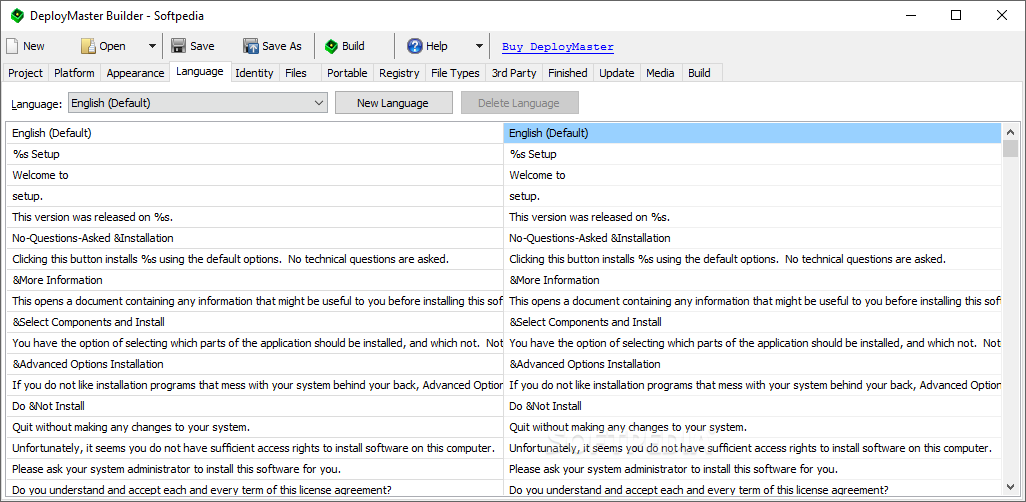Click left 'No-Questions-Asked &Installation' cell
This screenshot has width=1026, height=502.
point(255,238)
